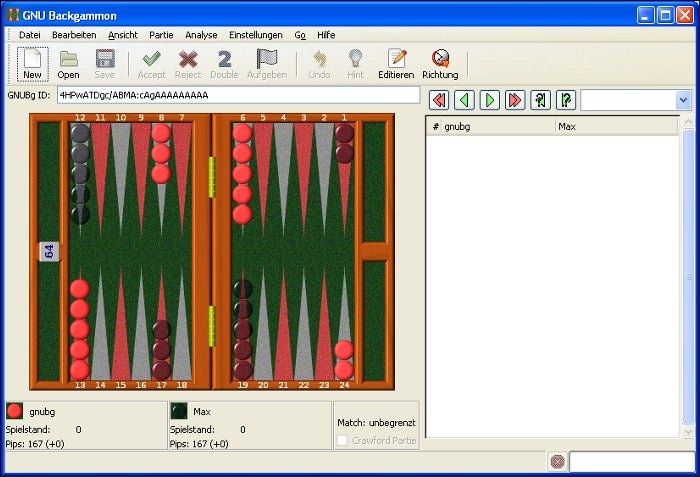Click the GNU Backgammon title bar app icon

pyautogui.click(x=13, y=15)
